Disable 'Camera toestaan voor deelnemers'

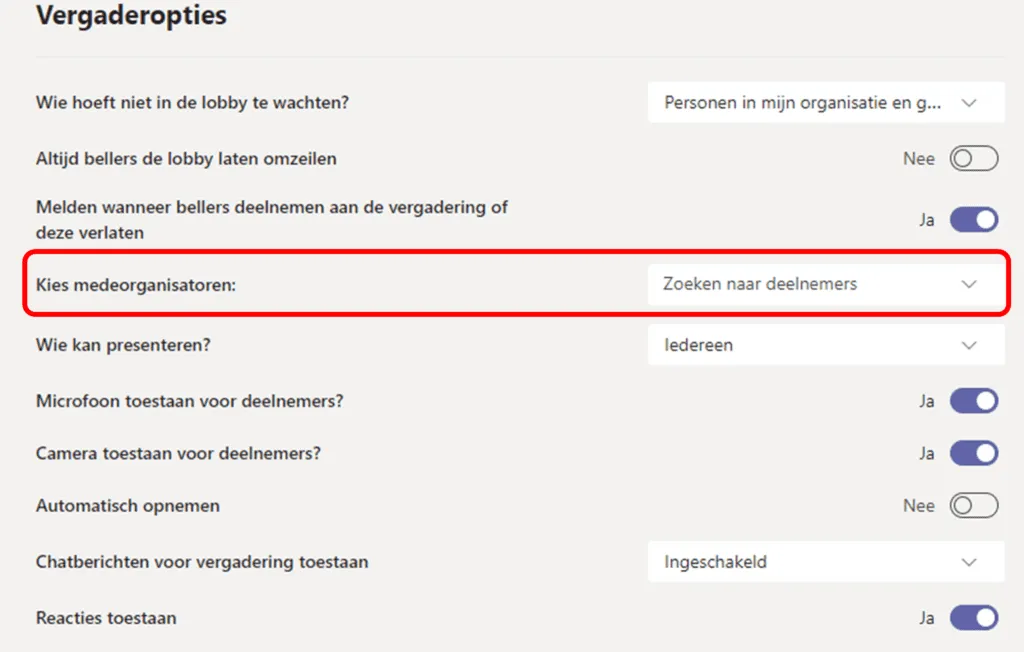click(x=974, y=453)
